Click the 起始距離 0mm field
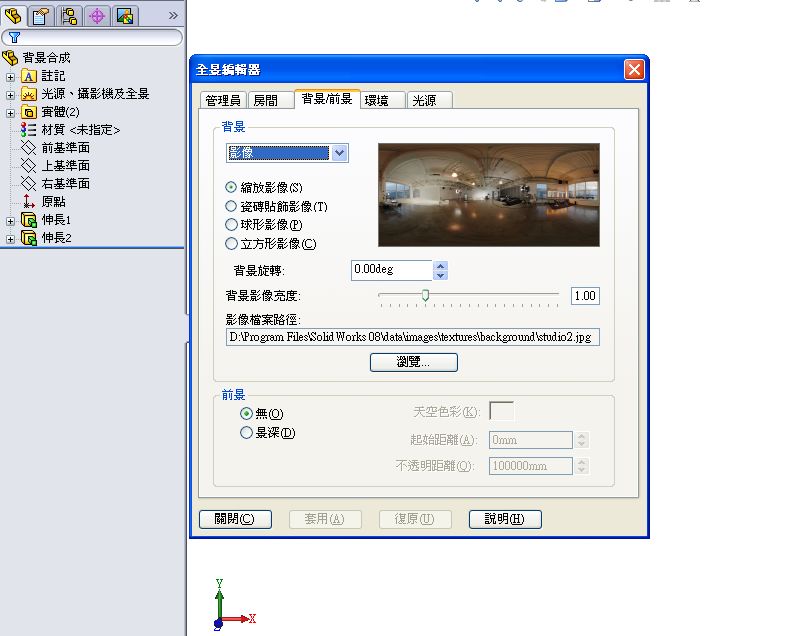The width and height of the screenshot is (788, 636). (531, 440)
